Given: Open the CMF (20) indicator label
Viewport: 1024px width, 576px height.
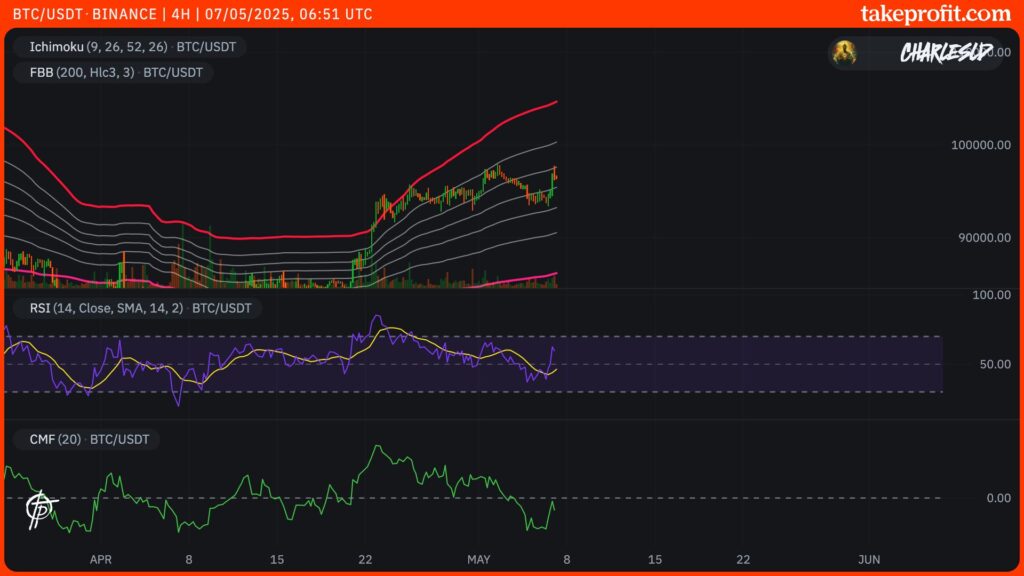Looking at the screenshot, I should click(87, 439).
